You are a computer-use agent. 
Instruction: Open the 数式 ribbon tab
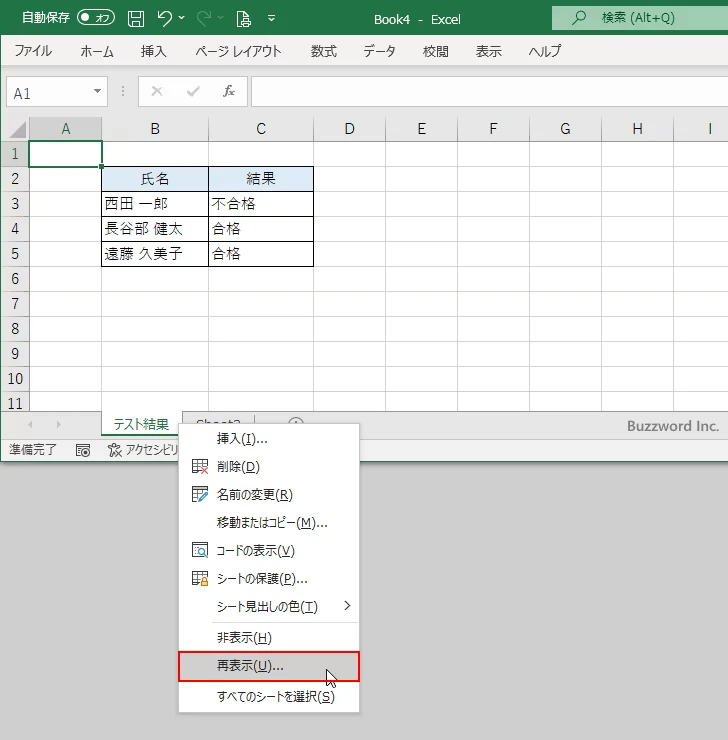click(324, 50)
